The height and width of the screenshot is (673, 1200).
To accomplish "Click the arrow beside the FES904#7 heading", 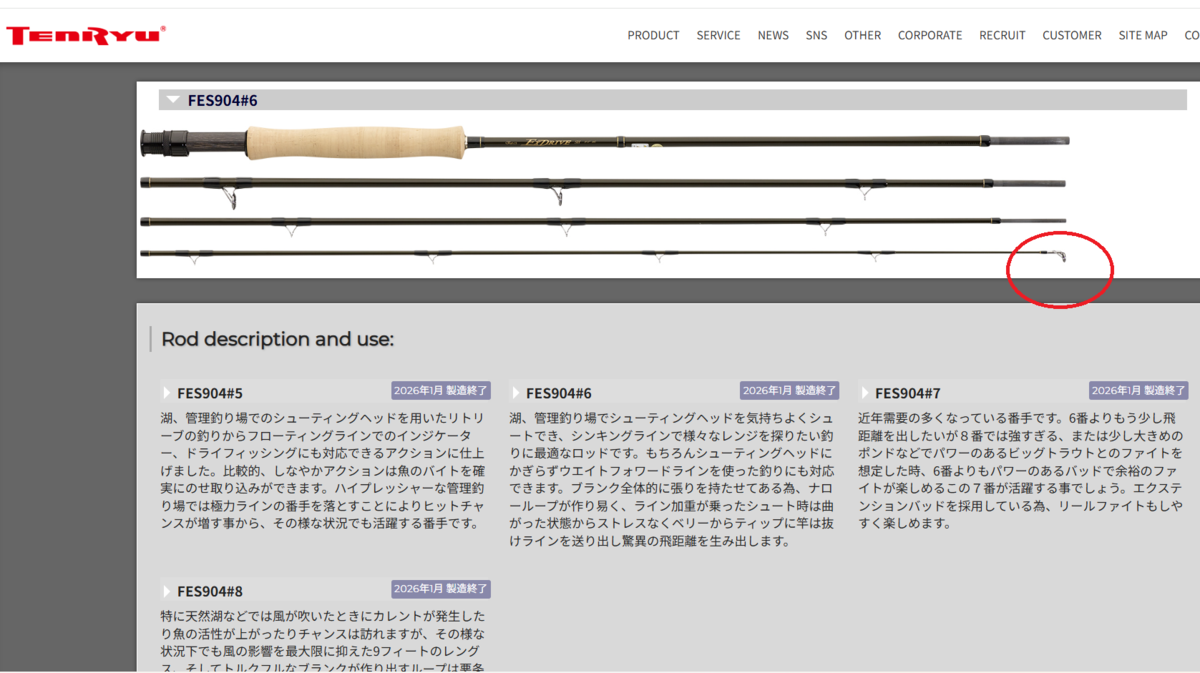I will point(865,393).
